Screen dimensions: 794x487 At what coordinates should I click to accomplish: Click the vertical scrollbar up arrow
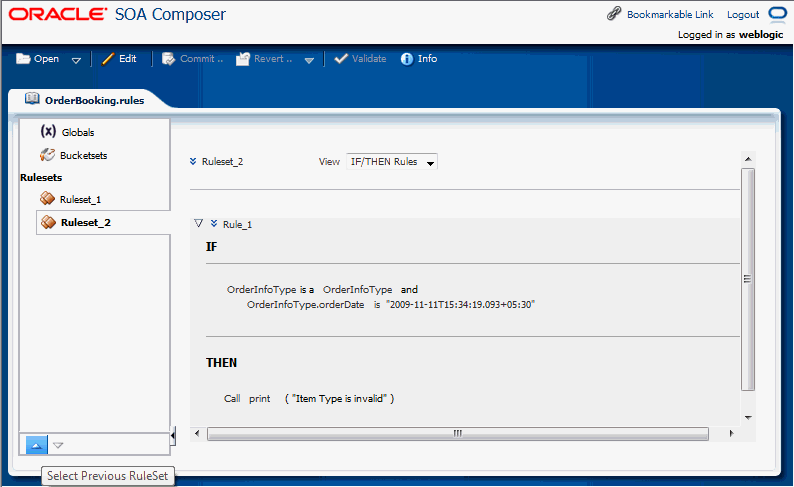click(x=748, y=159)
